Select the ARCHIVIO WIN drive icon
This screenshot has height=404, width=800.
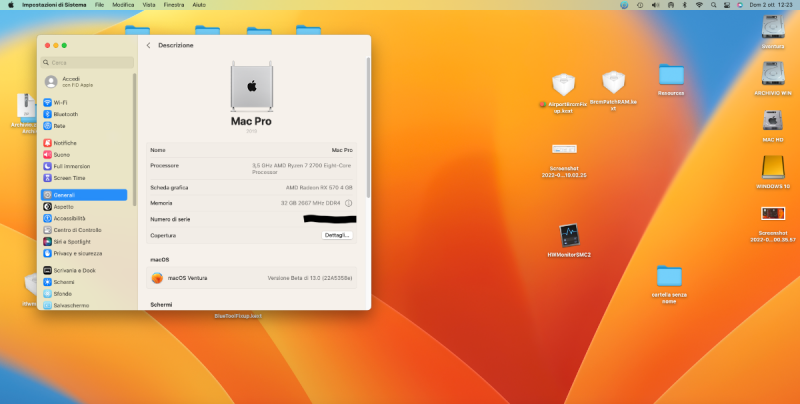pyautogui.click(x=773, y=74)
